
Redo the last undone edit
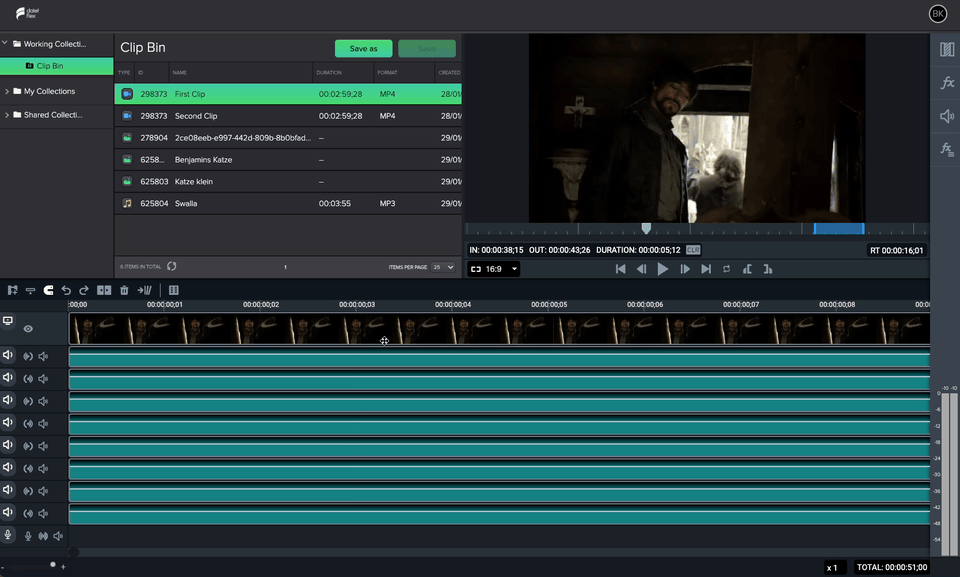pyautogui.click(x=84, y=290)
